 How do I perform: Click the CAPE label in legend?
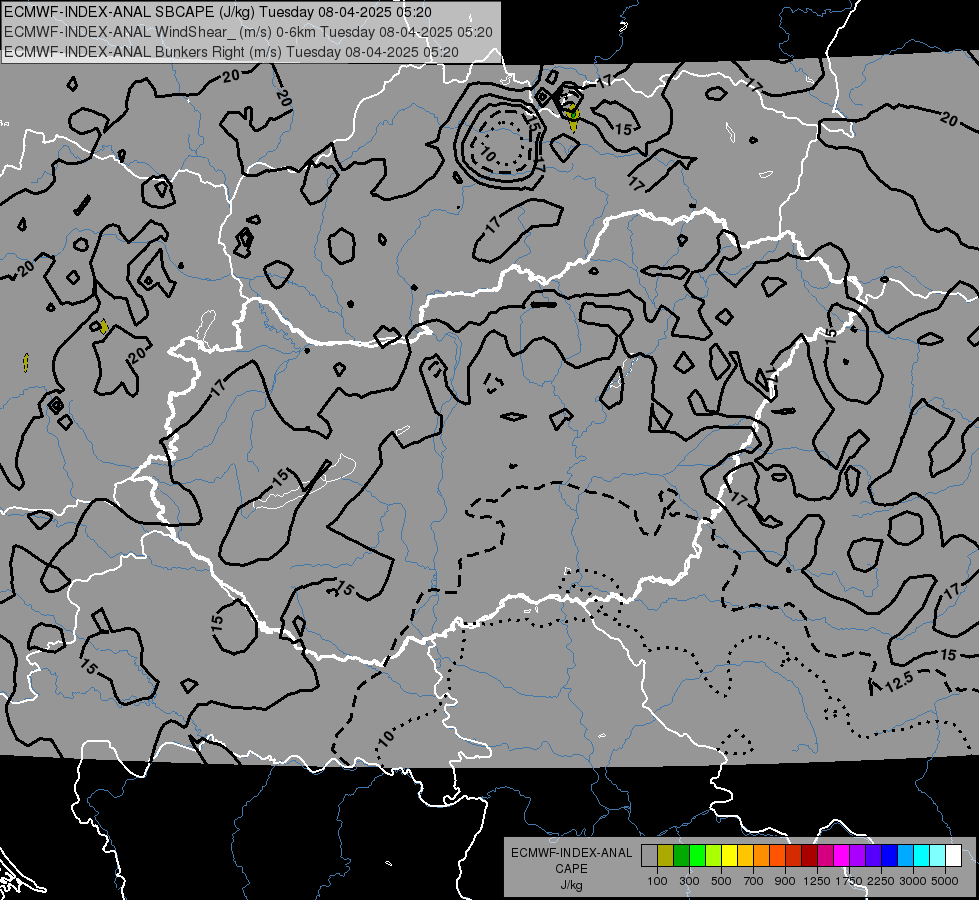571,868
